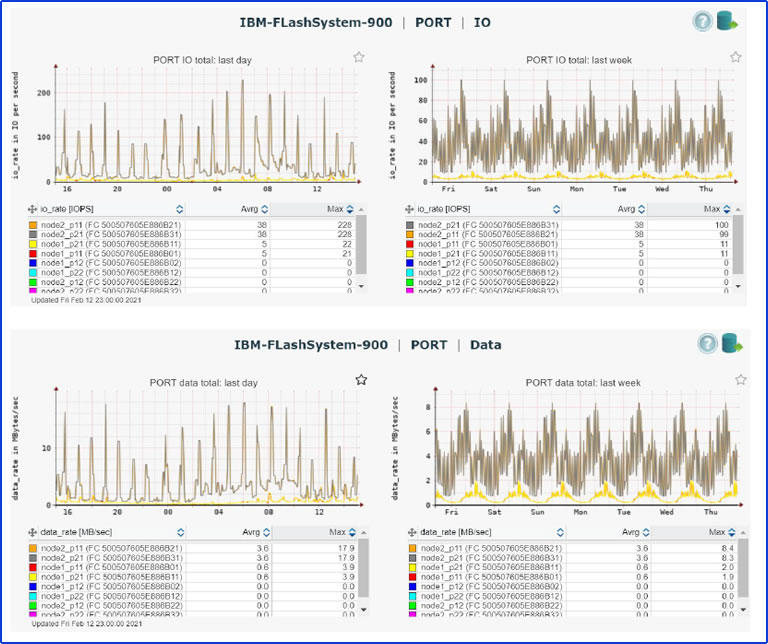
Task: Click gray swatch for node2_p21 in IO last day
Action: (33, 235)
